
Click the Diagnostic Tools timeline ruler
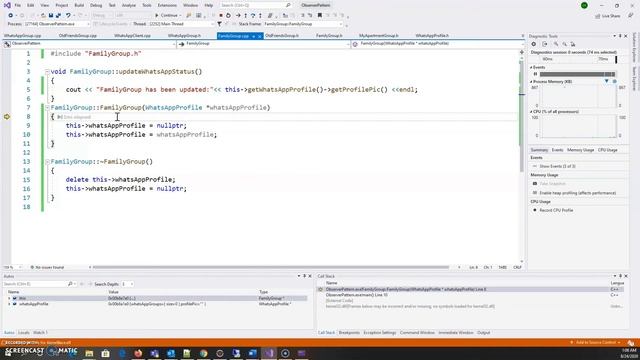[x=574, y=60]
